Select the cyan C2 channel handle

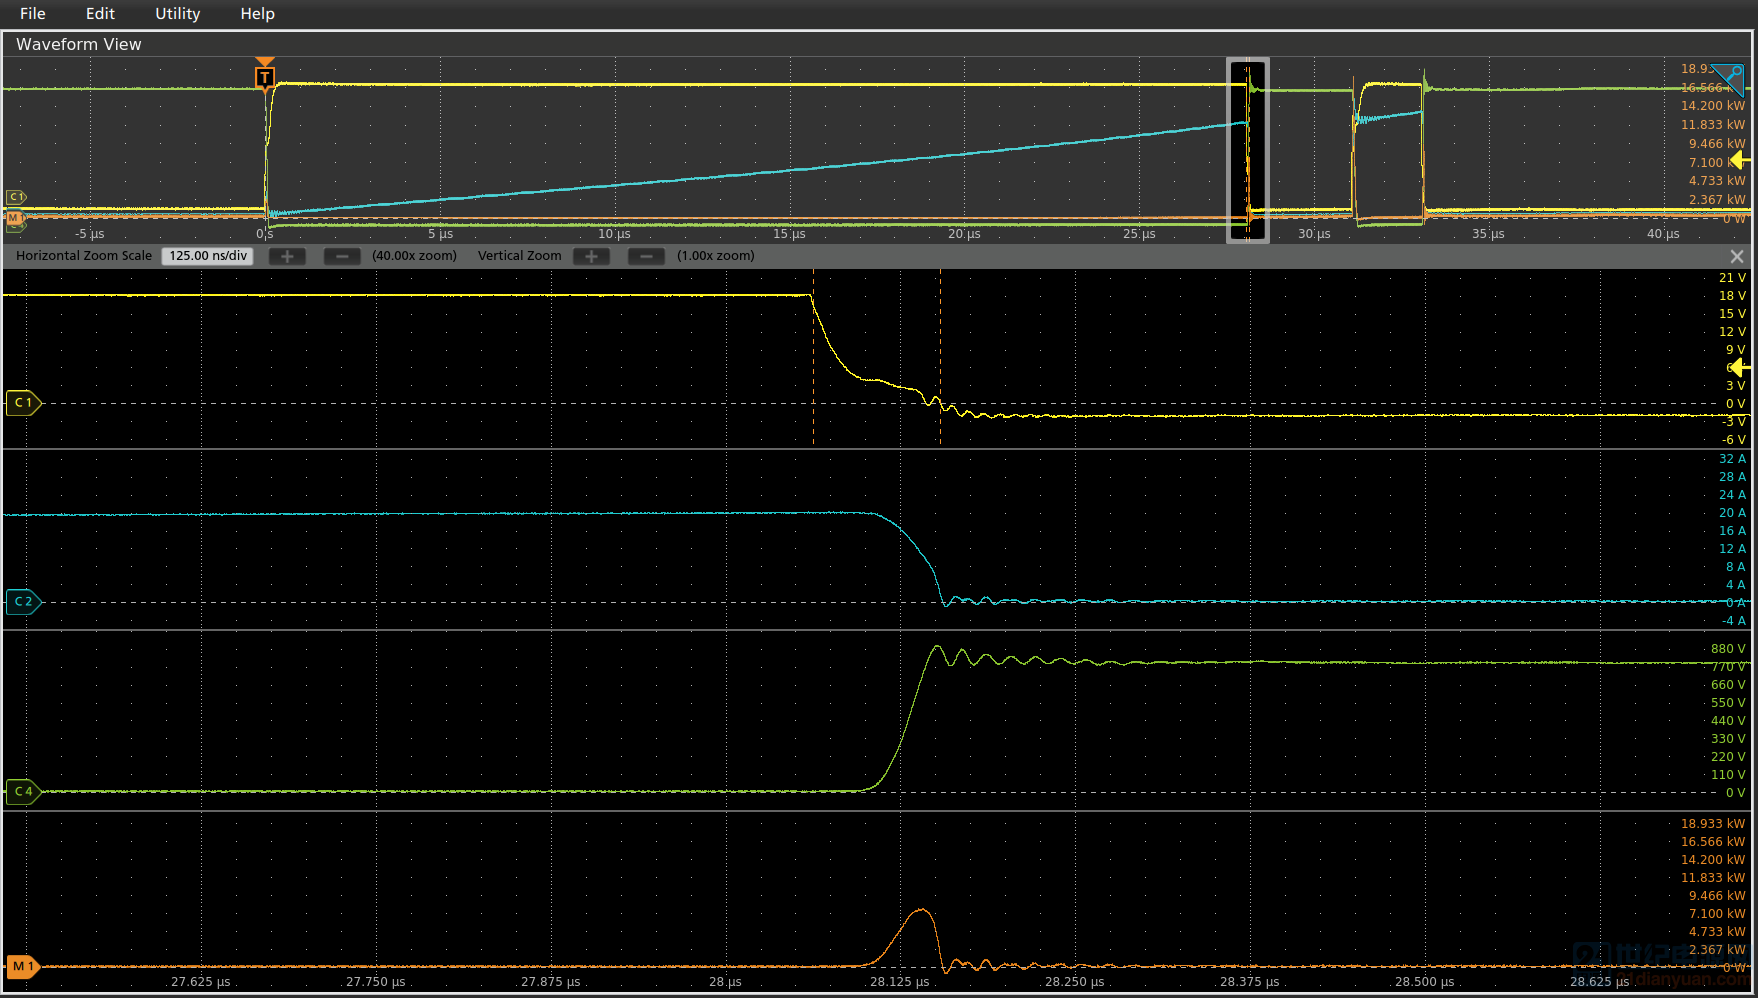(23, 602)
